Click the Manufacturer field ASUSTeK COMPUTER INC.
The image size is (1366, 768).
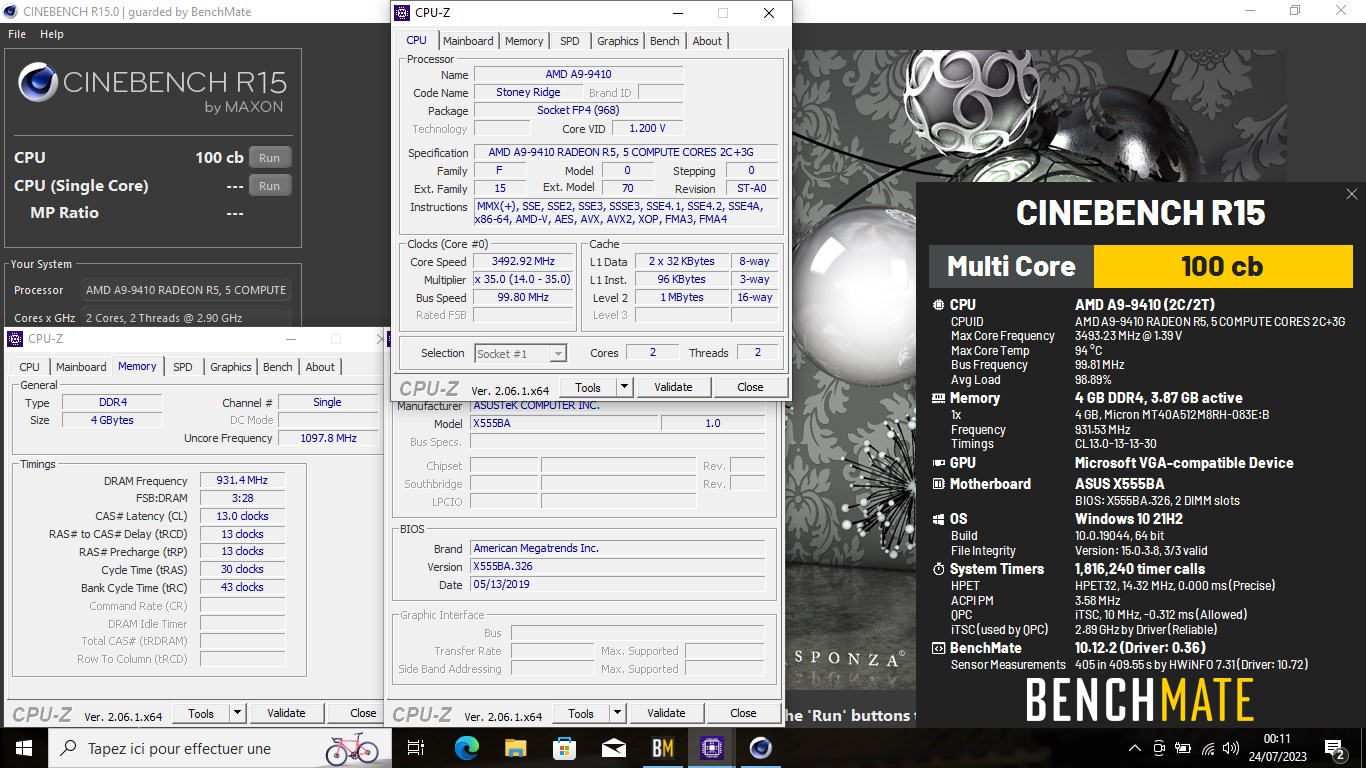point(617,405)
